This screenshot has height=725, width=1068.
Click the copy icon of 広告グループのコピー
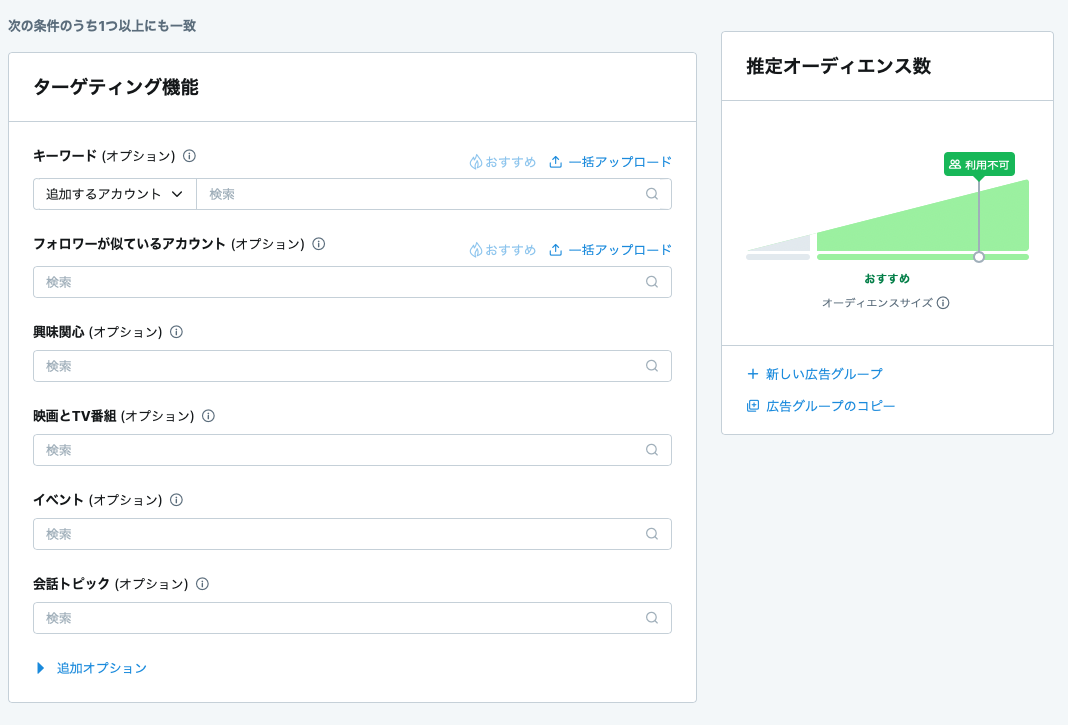point(753,406)
